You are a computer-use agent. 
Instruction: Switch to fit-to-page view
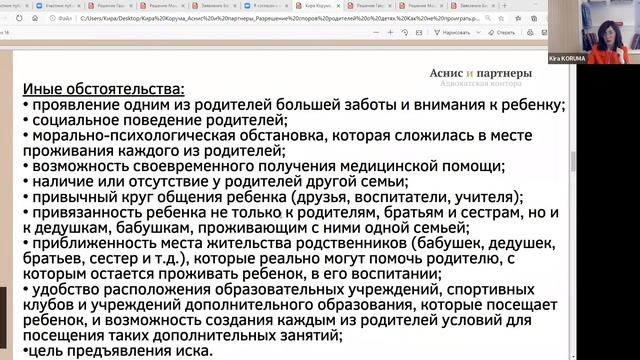coord(419,32)
